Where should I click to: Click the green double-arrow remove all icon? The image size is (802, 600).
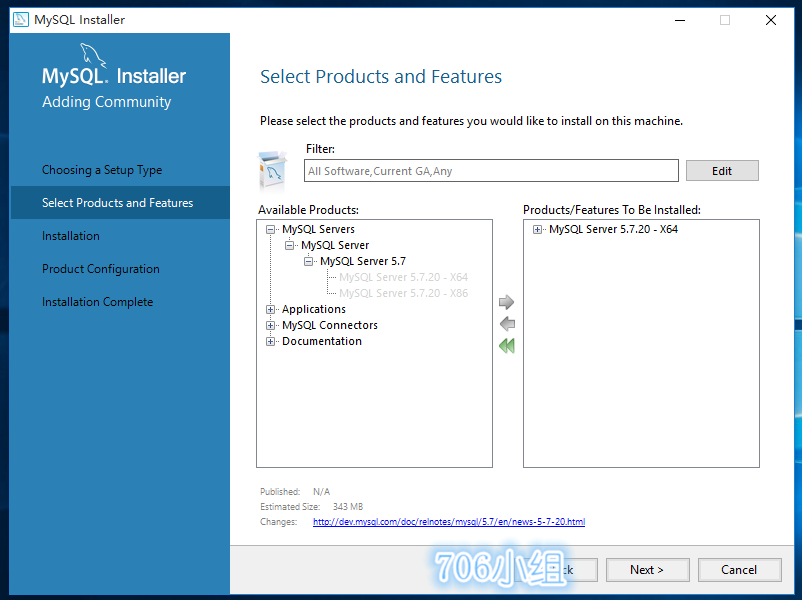(507, 346)
